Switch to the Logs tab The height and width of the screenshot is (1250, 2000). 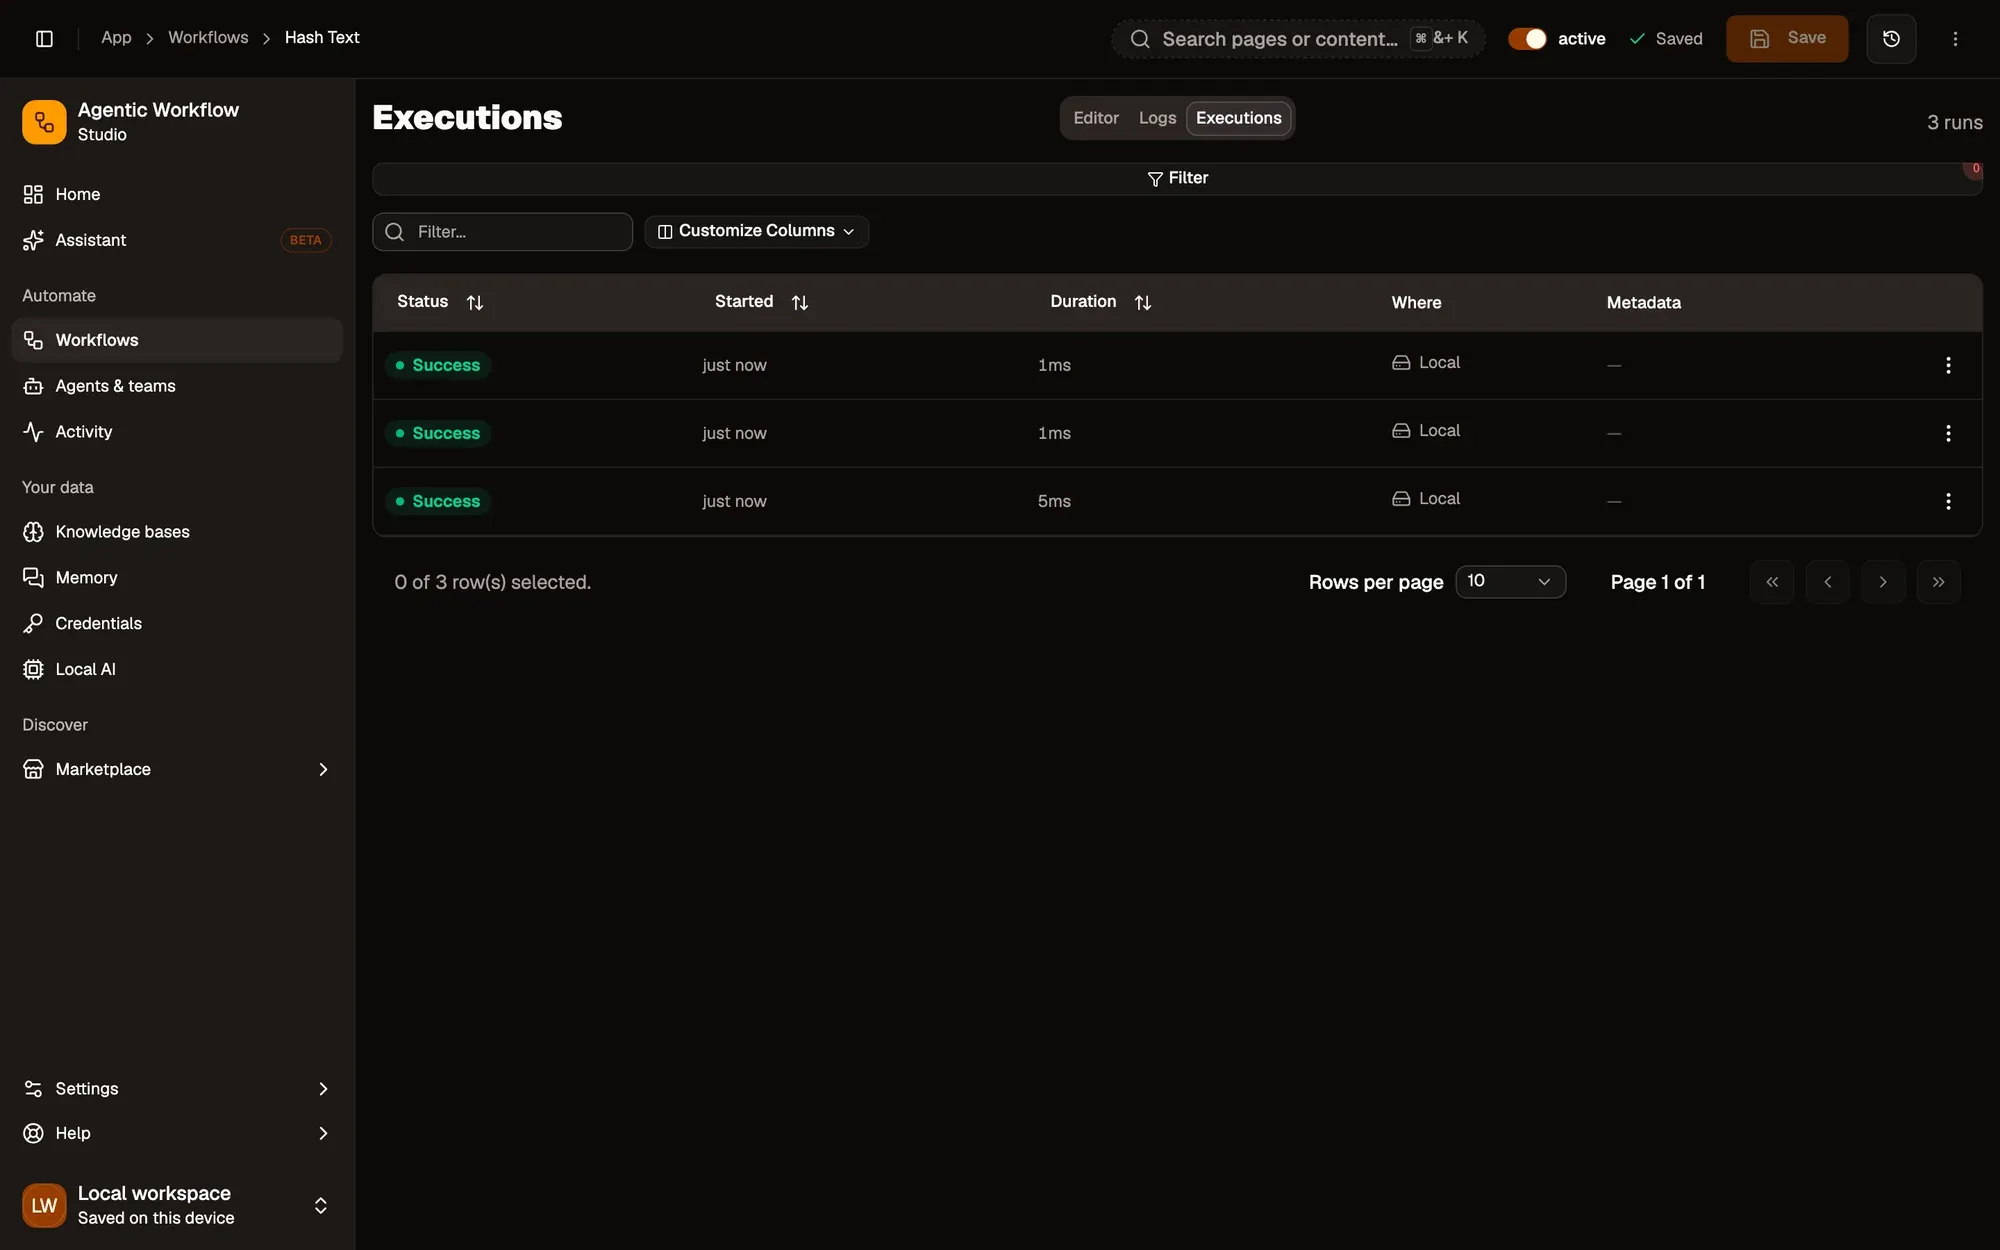[x=1157, y=118]
